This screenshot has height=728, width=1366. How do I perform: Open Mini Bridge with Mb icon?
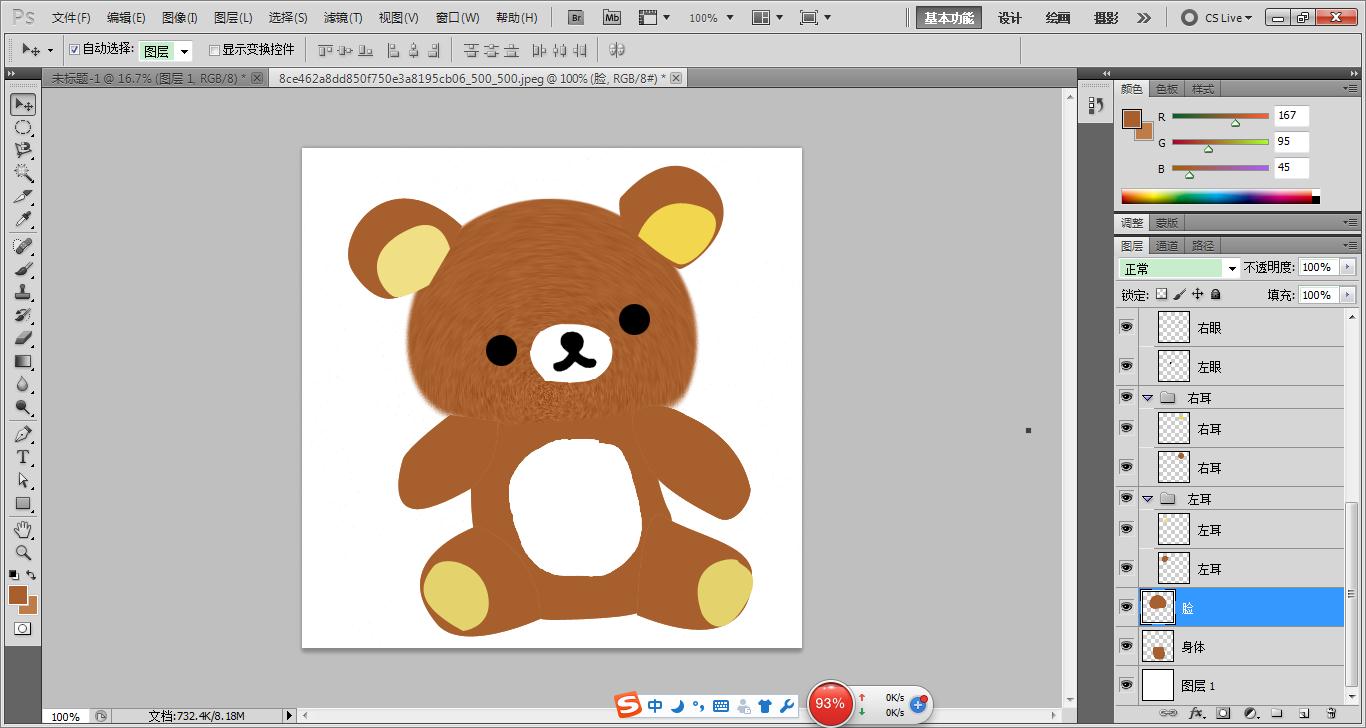[x=611, y=17]
